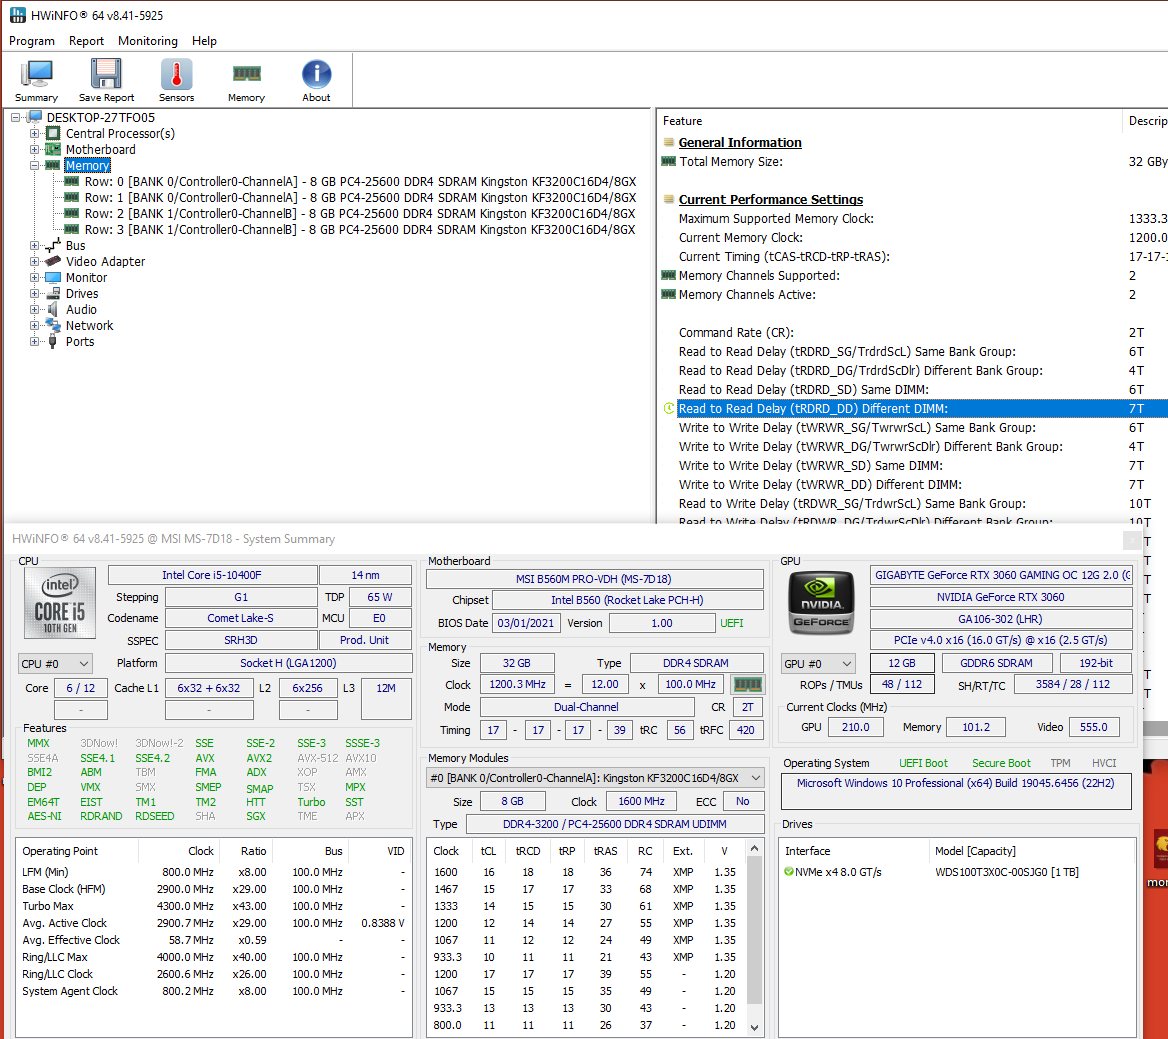Image resolution: width=1168 pixels, height=1039 pixels.
Task: Open the Report menu
Action: 86,41
